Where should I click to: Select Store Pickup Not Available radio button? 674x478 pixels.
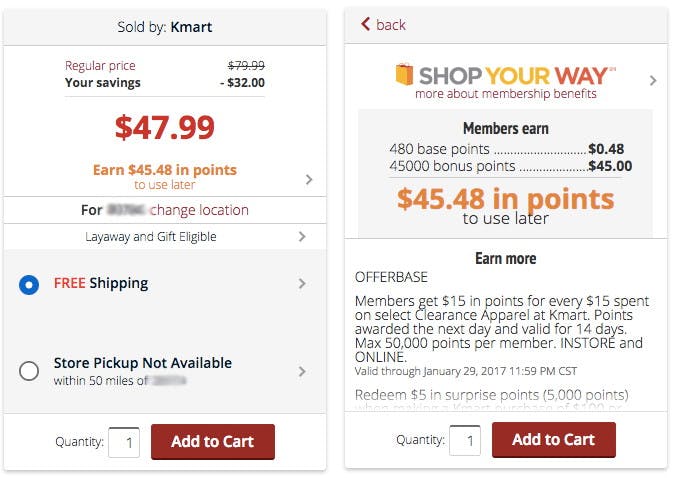(x=29, y=371)
